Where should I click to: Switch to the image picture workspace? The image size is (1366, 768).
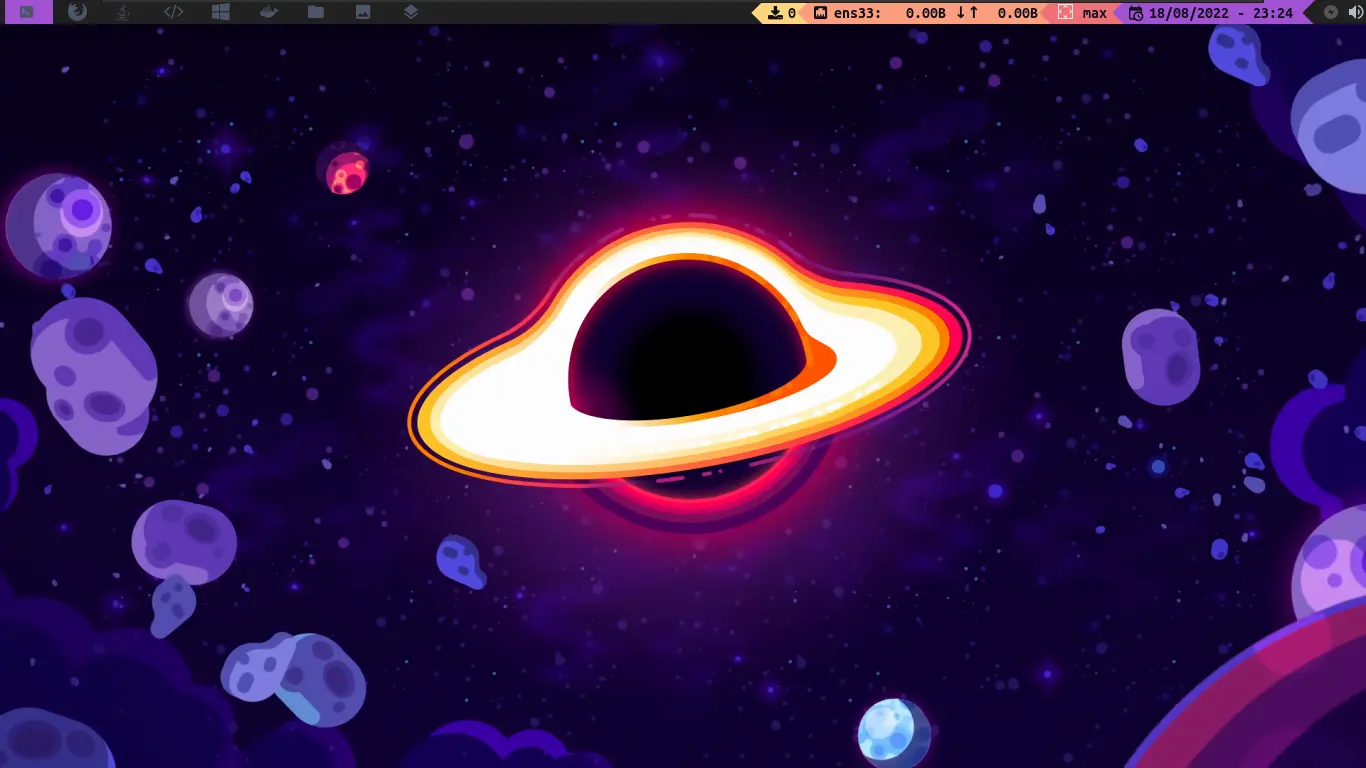point(363,12)
